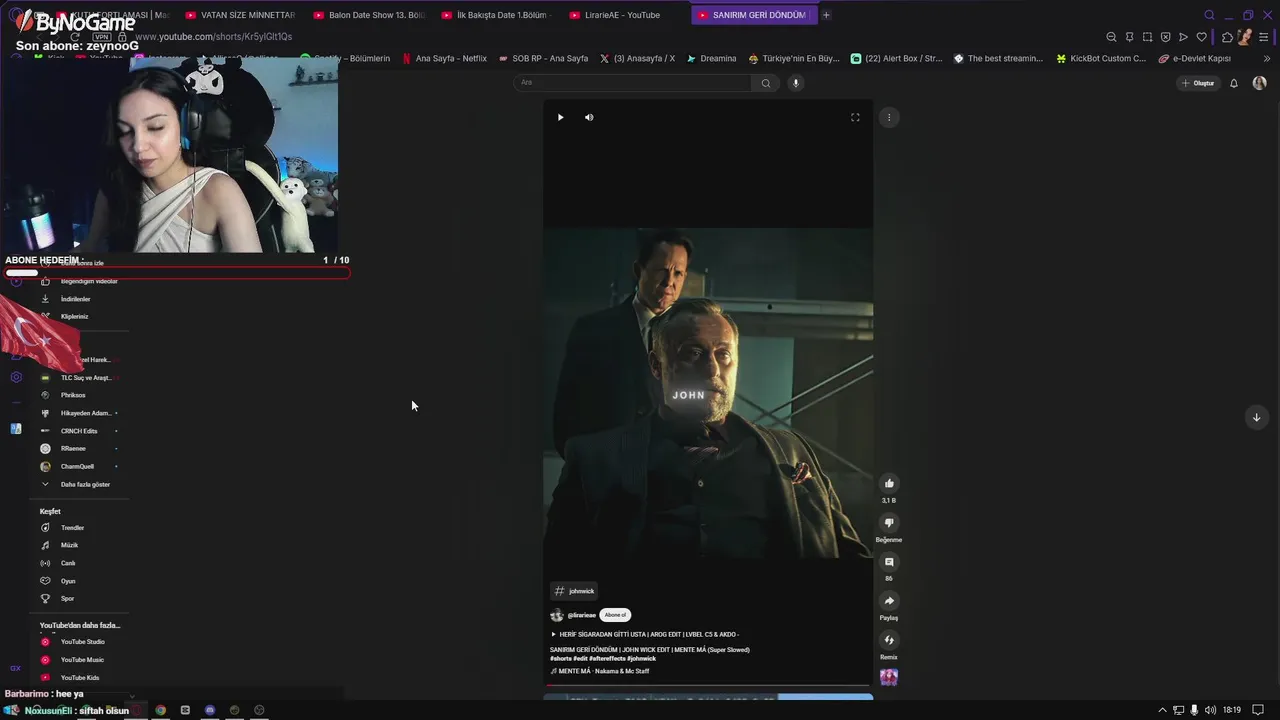Switch to İlk Bakışta Date 1.Bölüm tab
This screenshot has height=720, width=1280.
496,15
